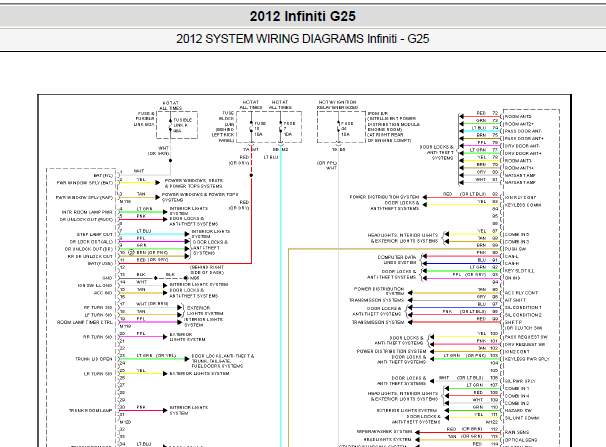
Task: Click the "TRUNK LID OPEN" pin label
Action: click(94, 359)
